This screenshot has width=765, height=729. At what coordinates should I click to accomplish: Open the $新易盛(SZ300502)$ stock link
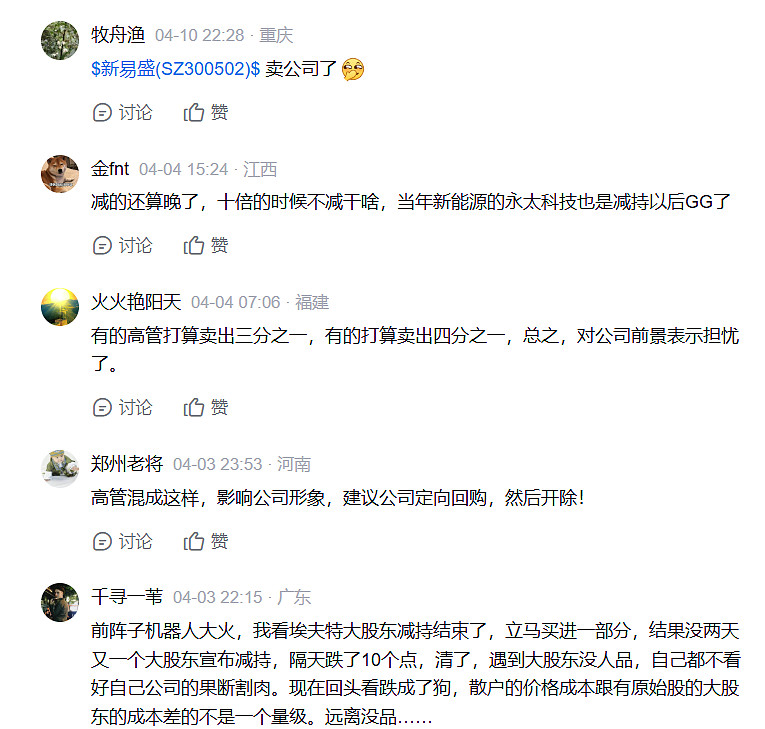175,69
